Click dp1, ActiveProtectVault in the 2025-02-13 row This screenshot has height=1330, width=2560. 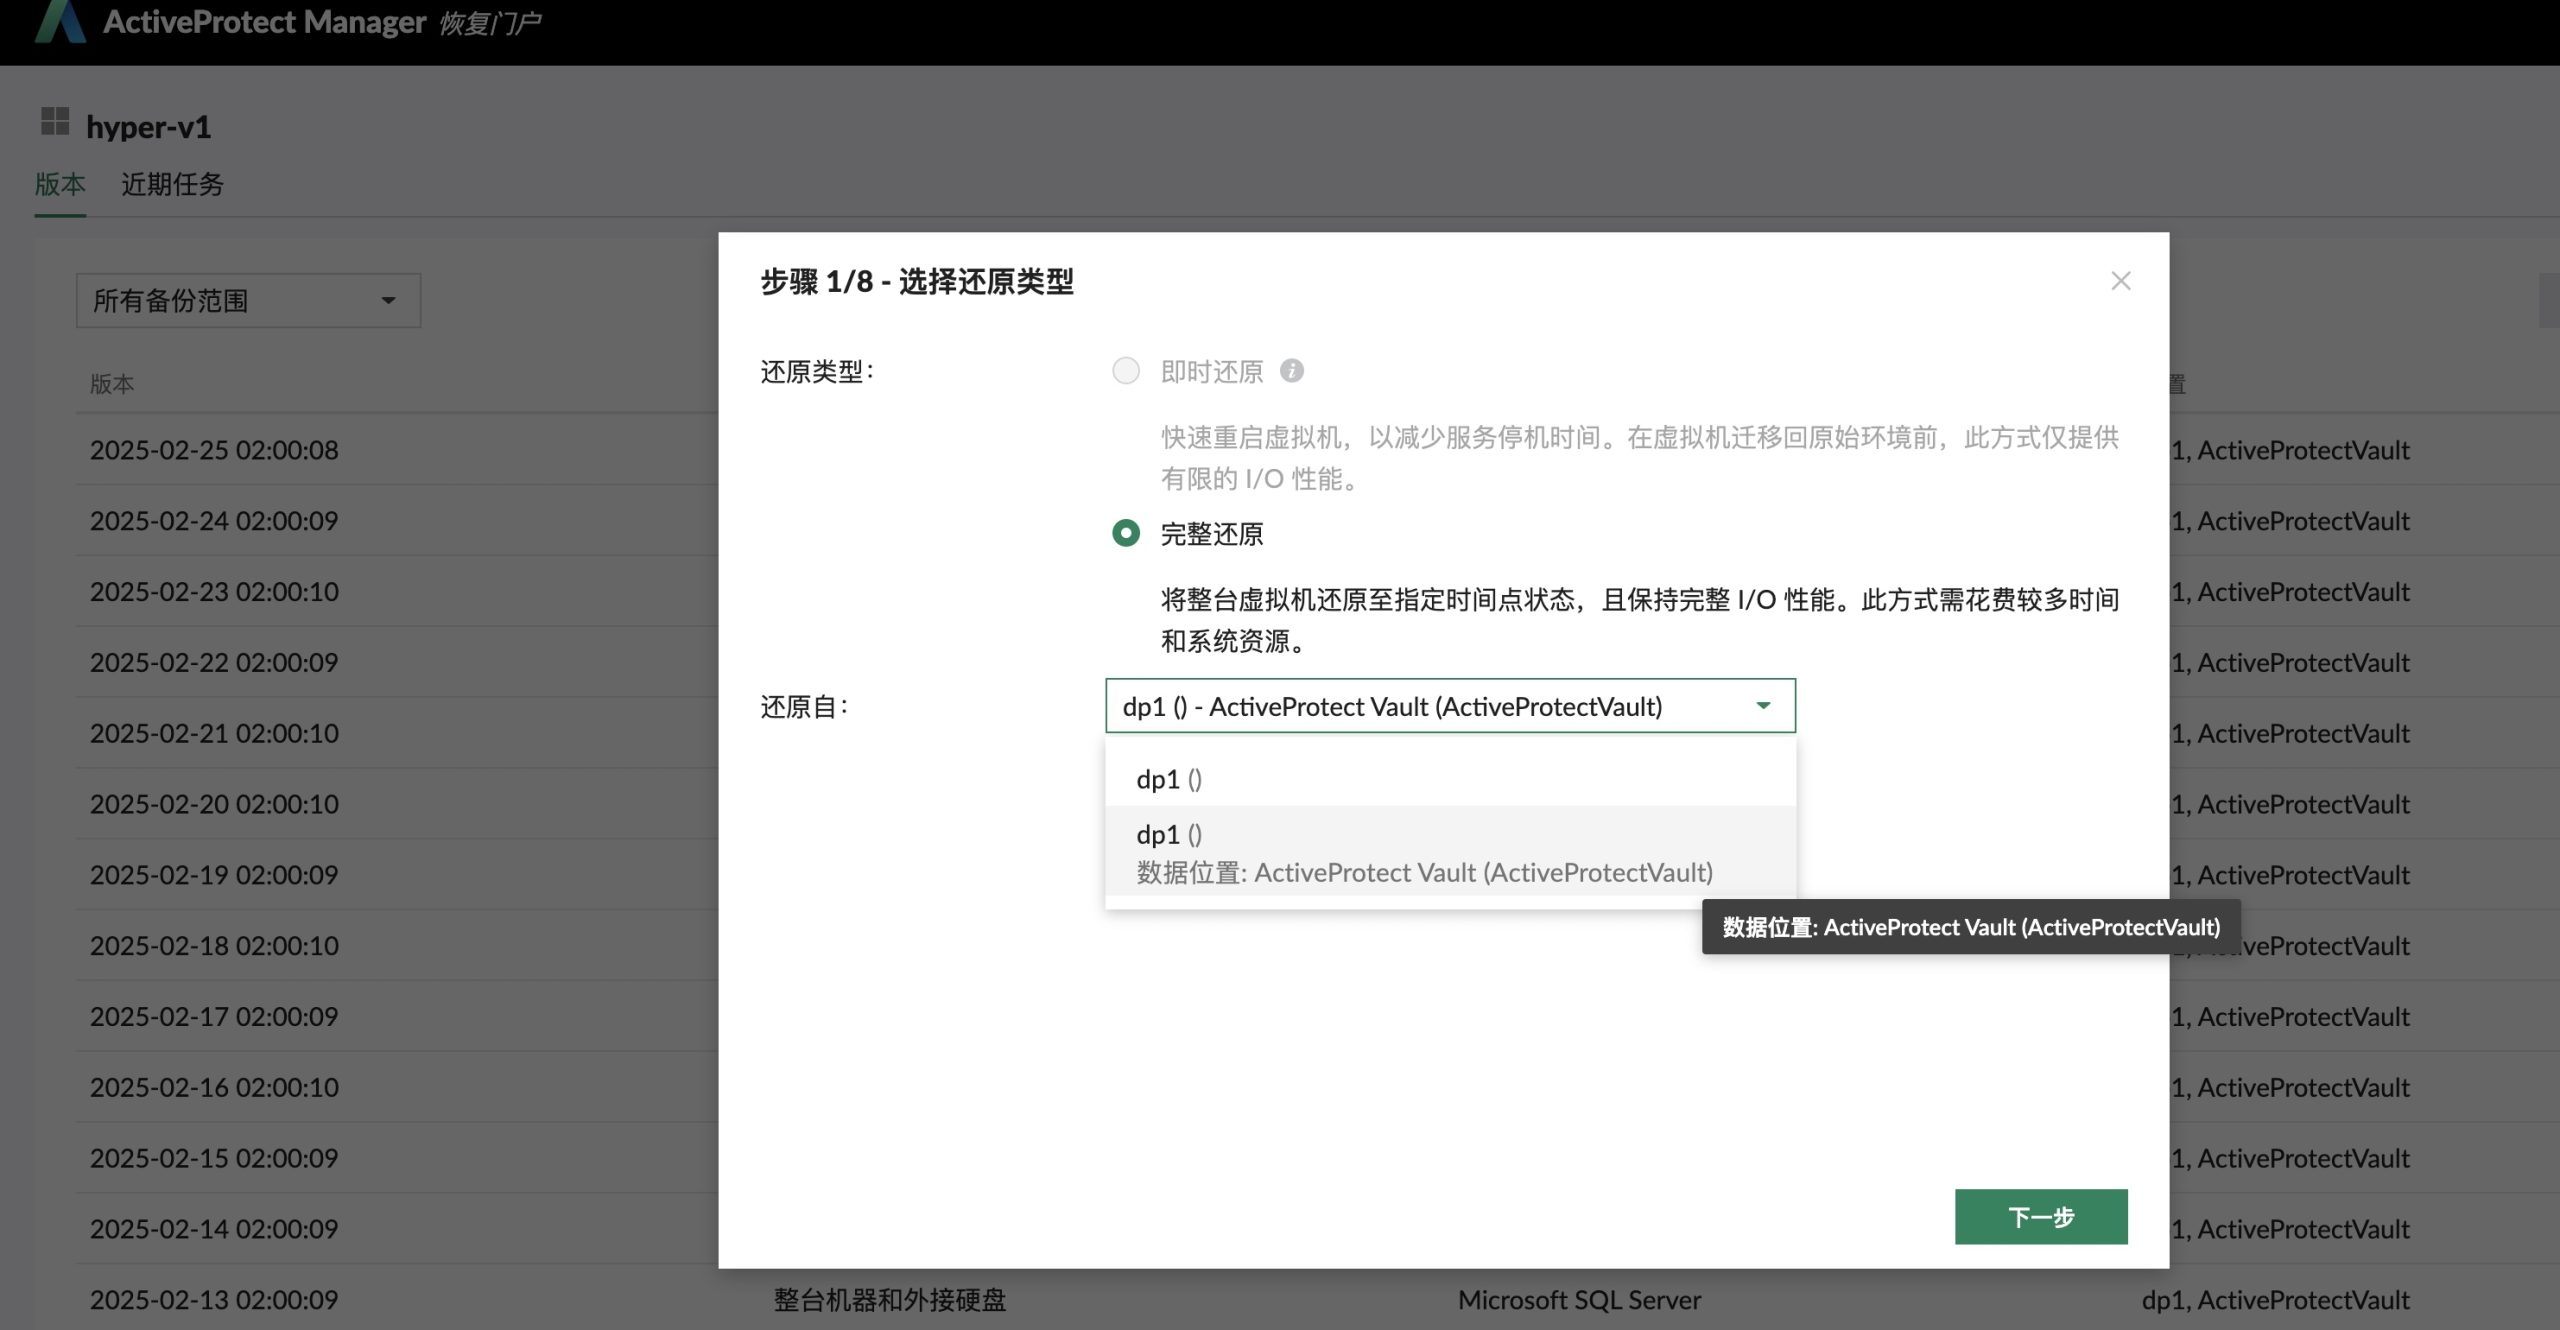pyautogui.click(x=2275, y=1300)
